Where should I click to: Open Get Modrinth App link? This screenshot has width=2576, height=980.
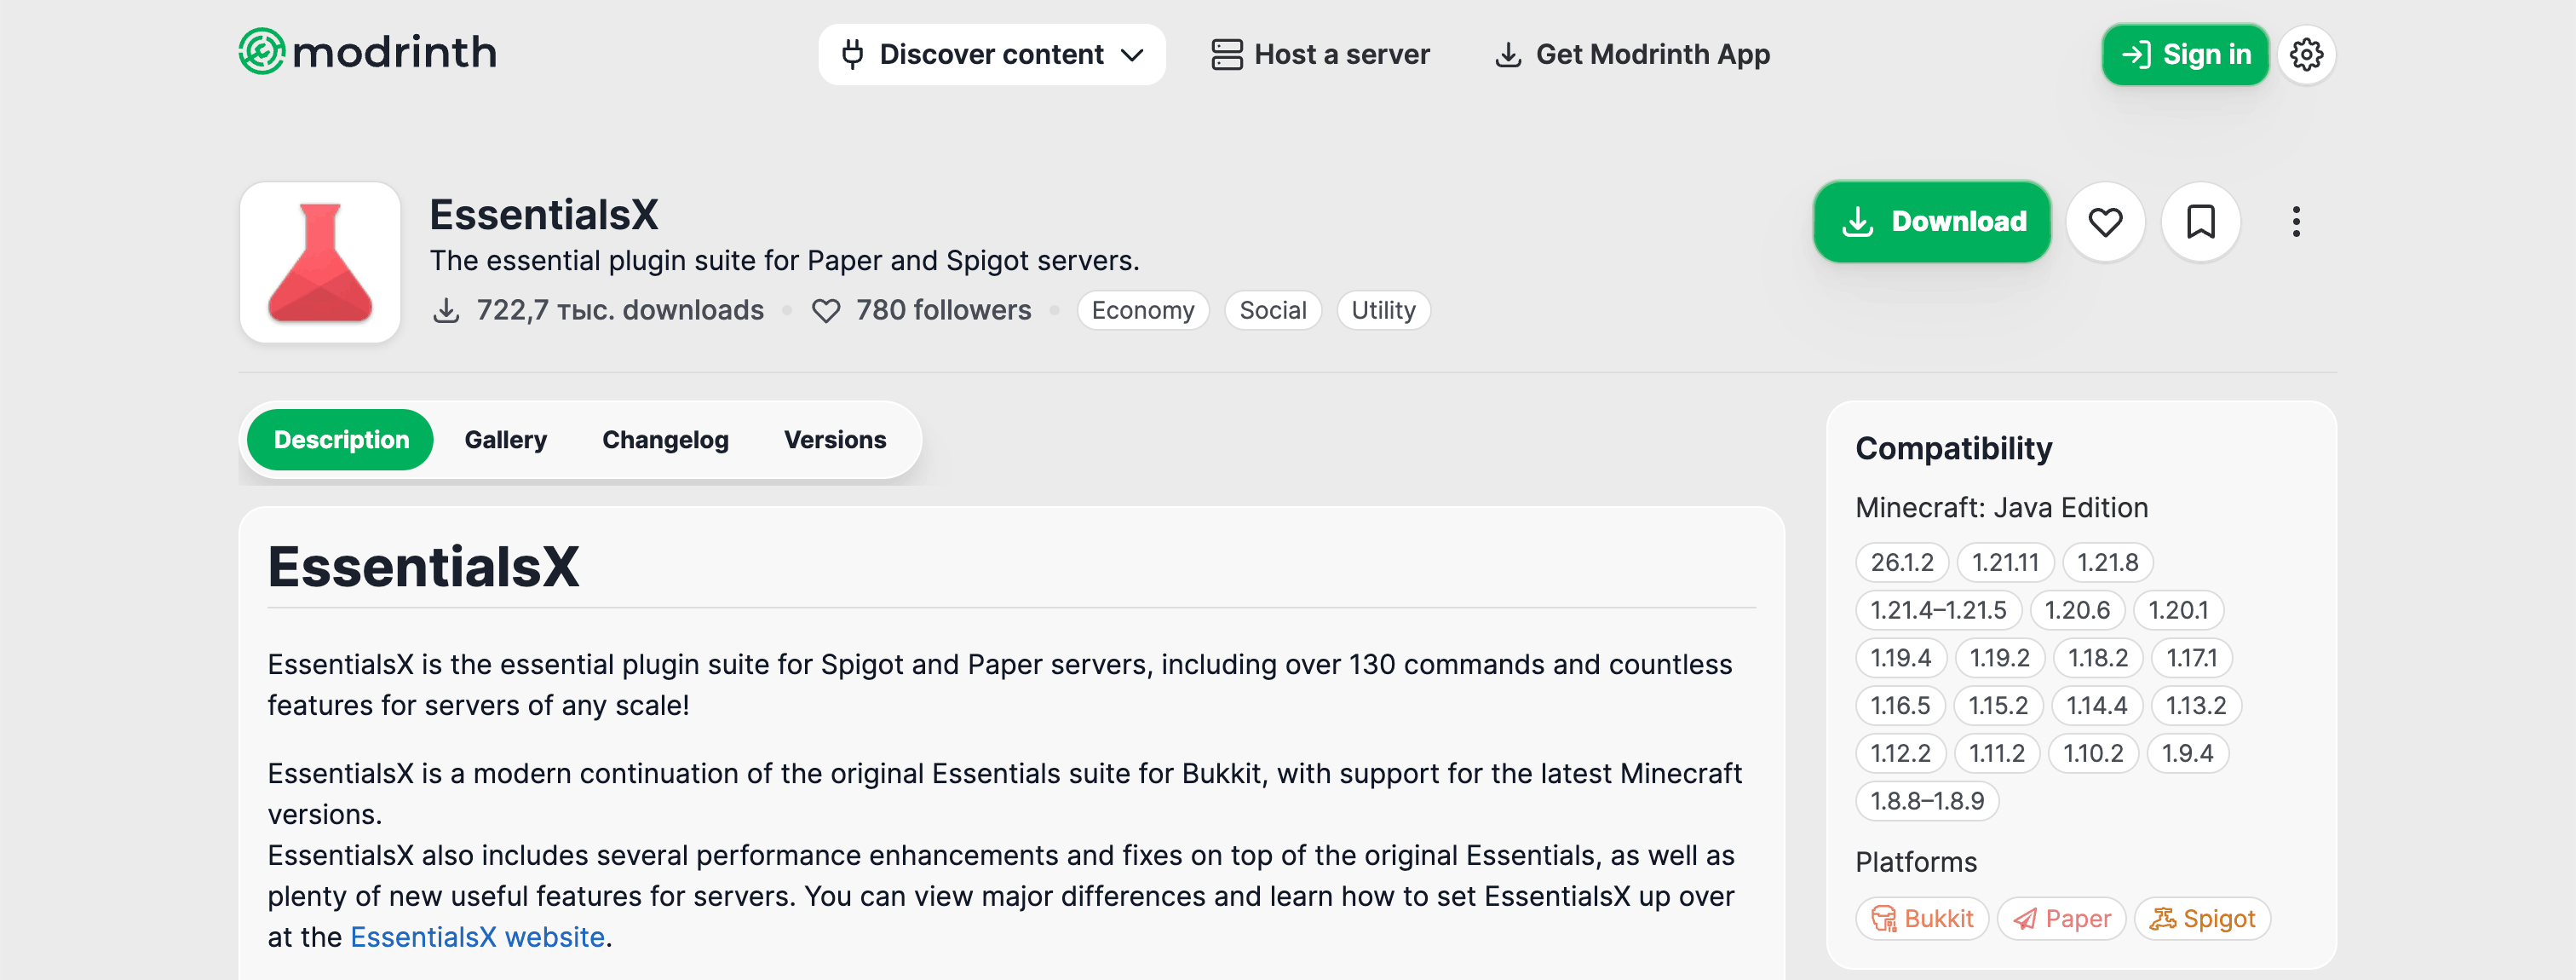(1632, 54)
